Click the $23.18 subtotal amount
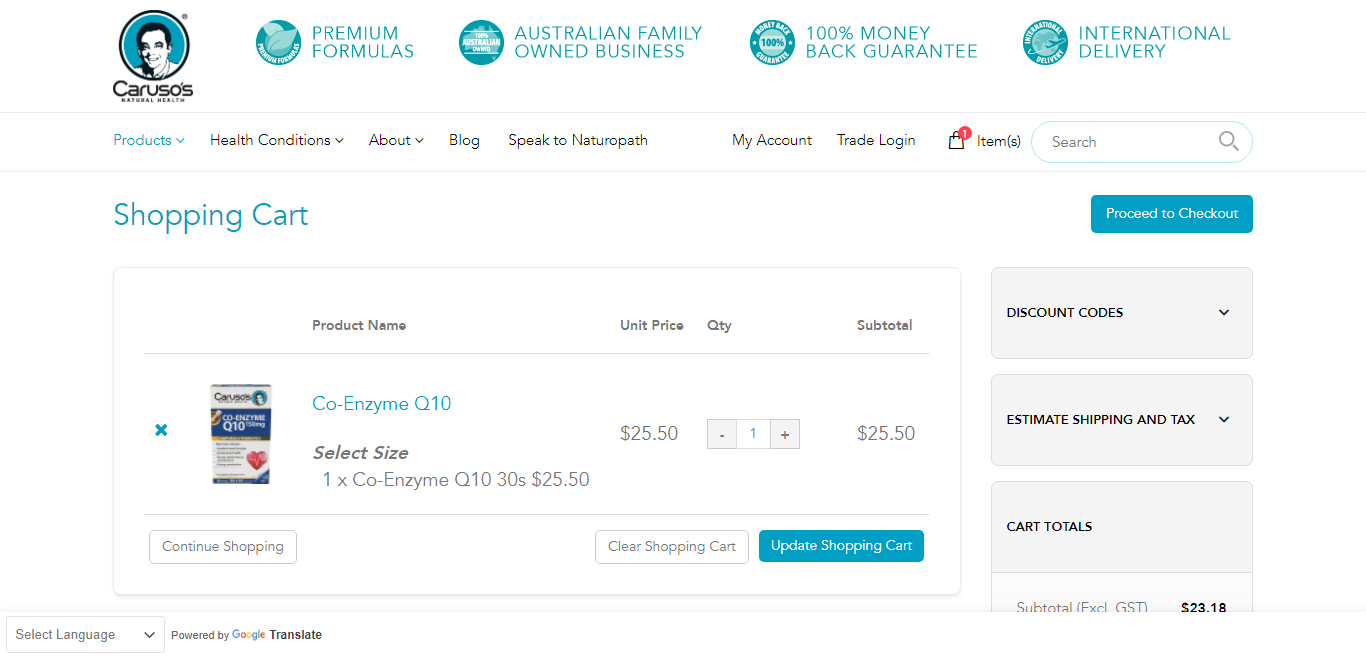 pos(1203,608)
